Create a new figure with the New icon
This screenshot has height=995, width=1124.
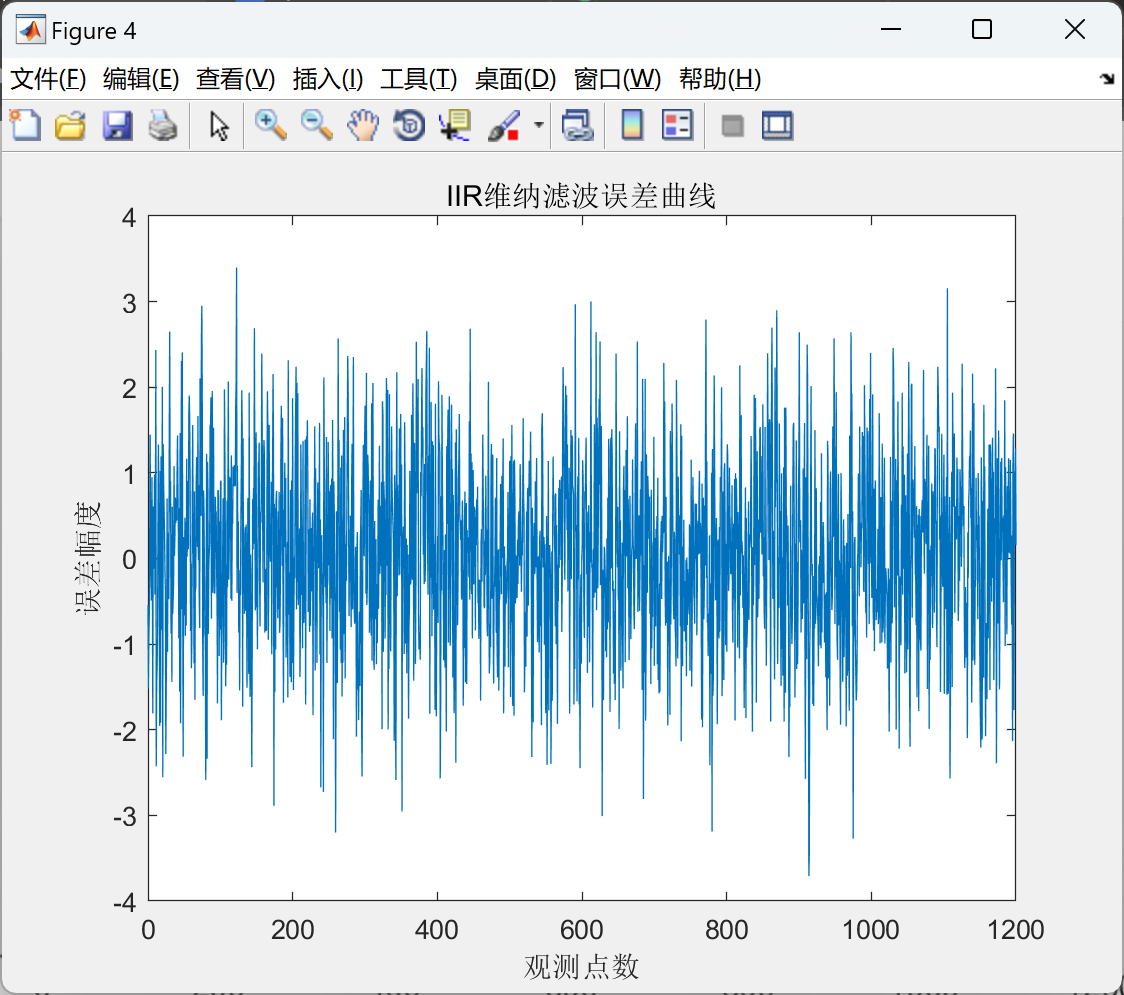point(25,125)
